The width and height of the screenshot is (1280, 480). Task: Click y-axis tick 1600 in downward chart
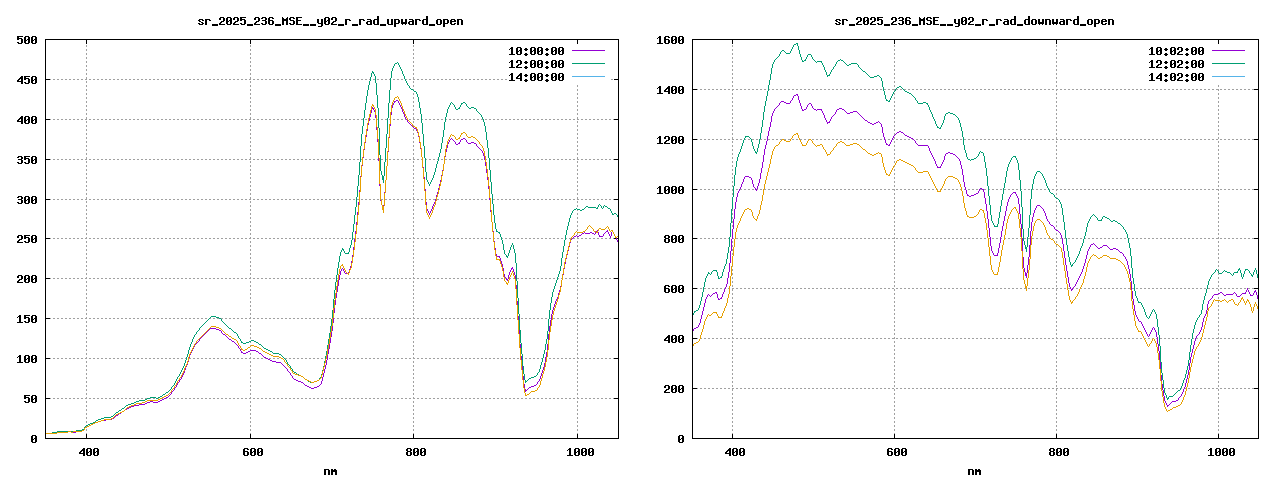coord(670,40)
